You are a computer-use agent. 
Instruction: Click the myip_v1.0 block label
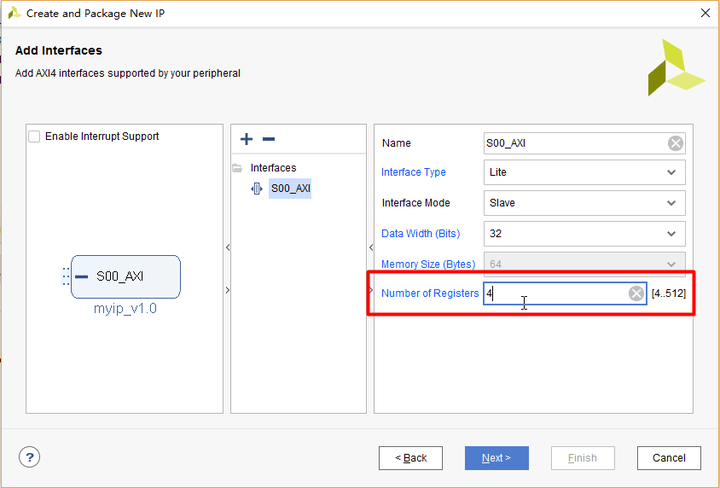[x=125, y=308]
